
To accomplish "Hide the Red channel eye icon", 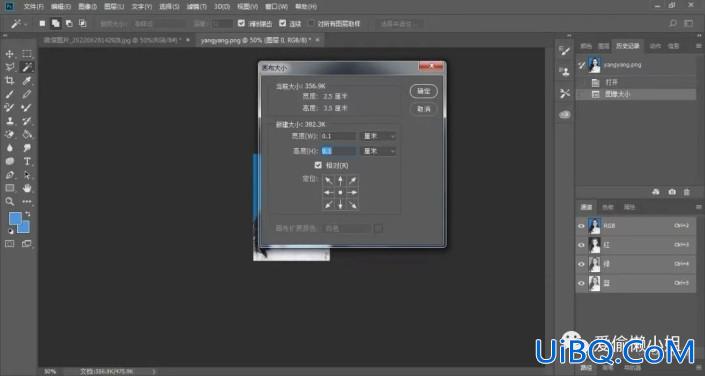I will (581, 245).
